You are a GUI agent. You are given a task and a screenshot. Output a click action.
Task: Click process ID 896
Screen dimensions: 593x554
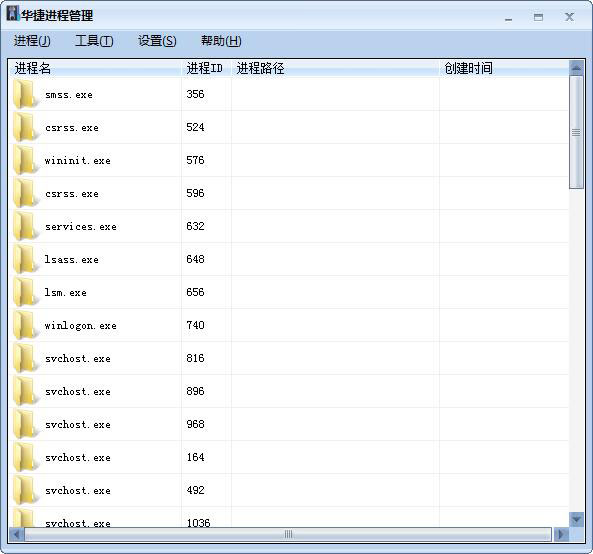point(195,391)
